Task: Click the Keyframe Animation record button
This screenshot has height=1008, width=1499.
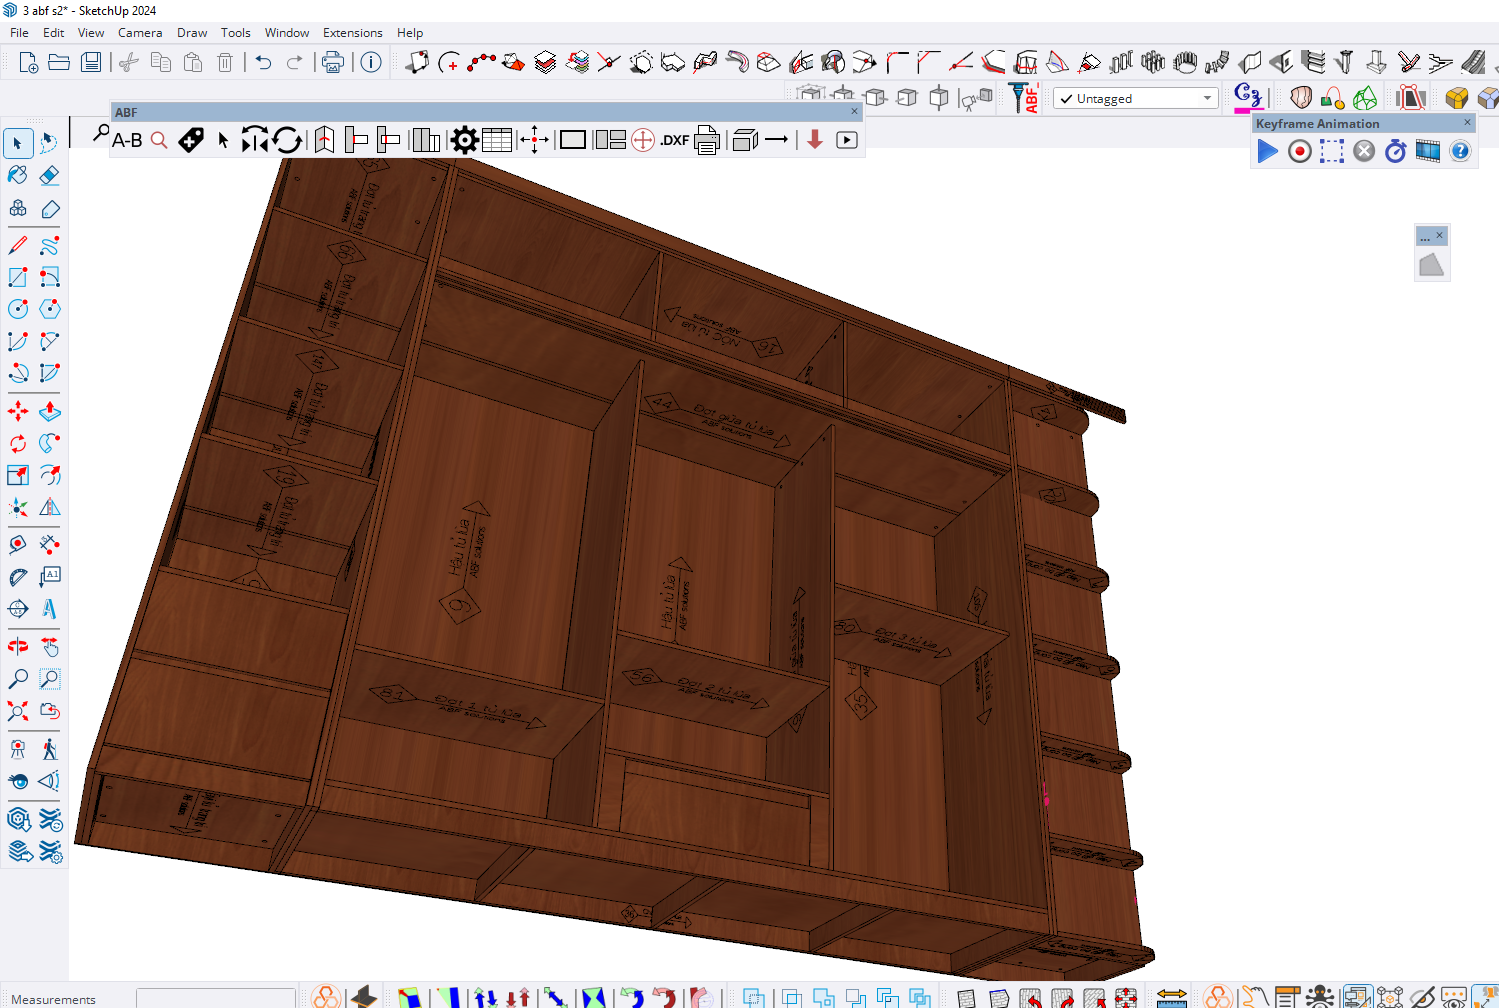Action: (1299, 151)
